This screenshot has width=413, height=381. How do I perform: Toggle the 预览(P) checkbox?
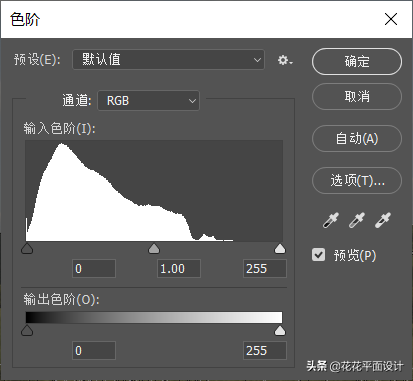pos(318,255)
